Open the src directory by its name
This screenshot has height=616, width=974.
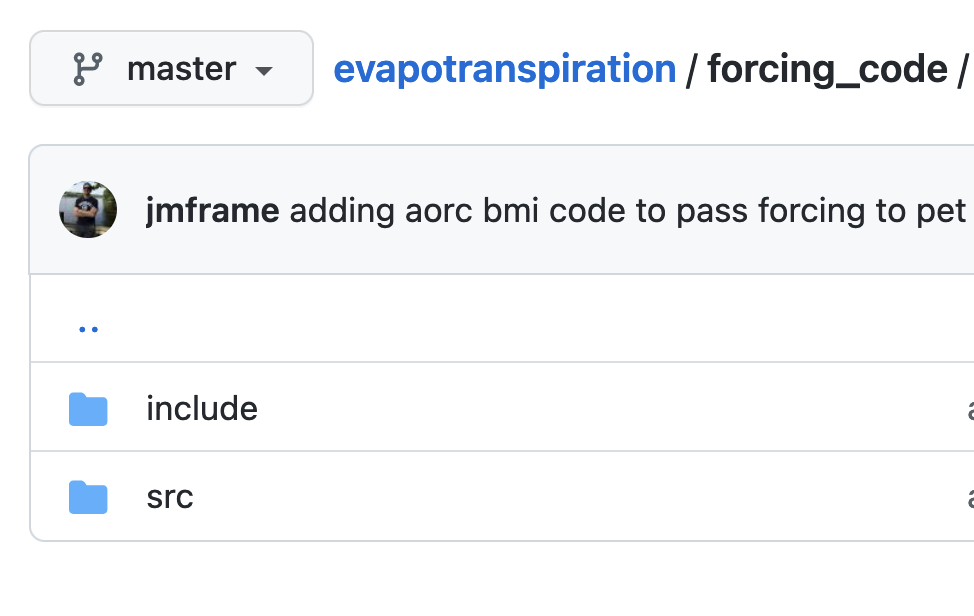coord(170,496)
